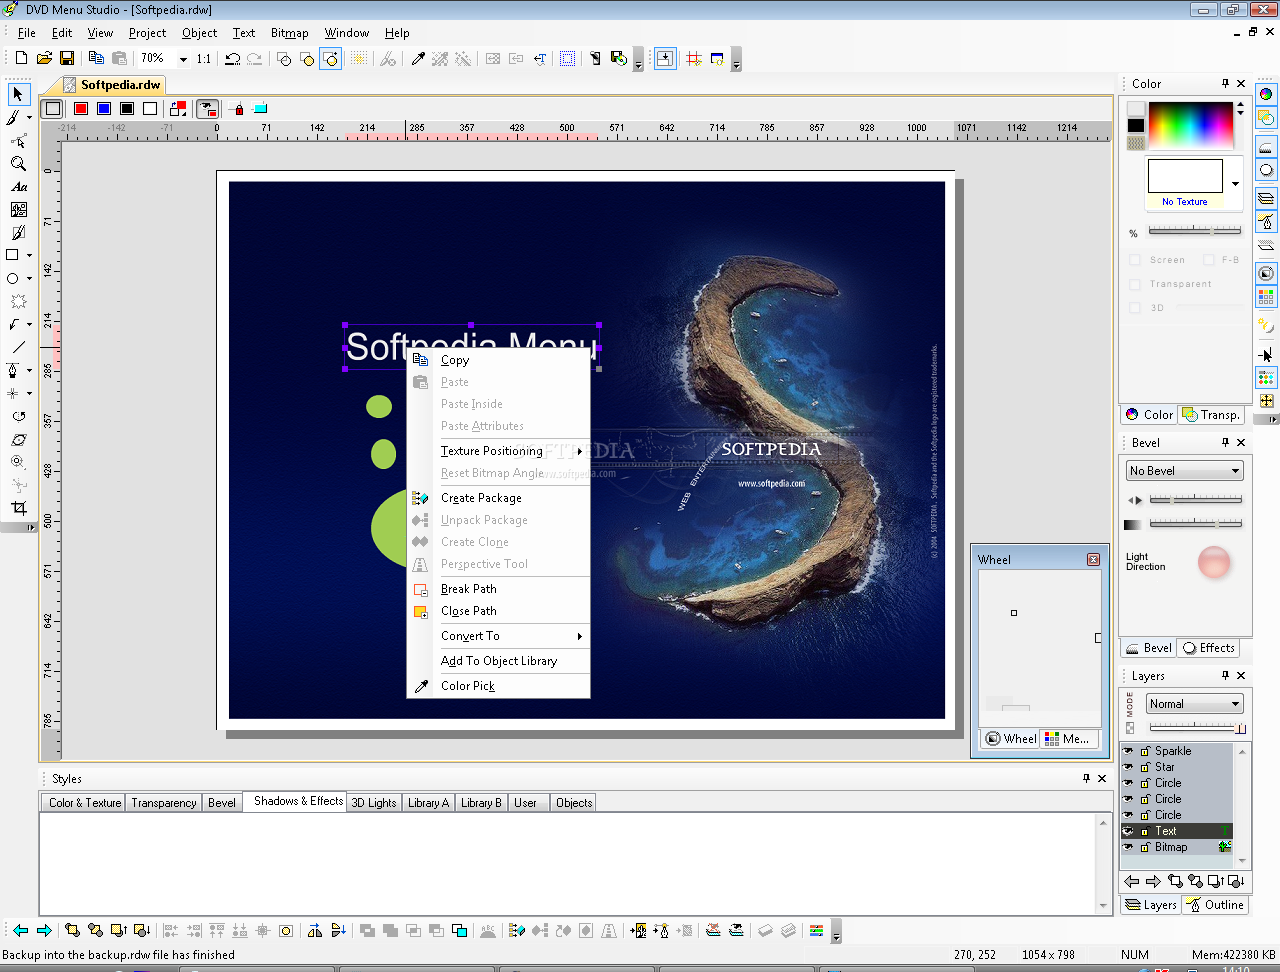Select the crop tool
This screenshot has height=972, width=1280.
tap(18, 508)
